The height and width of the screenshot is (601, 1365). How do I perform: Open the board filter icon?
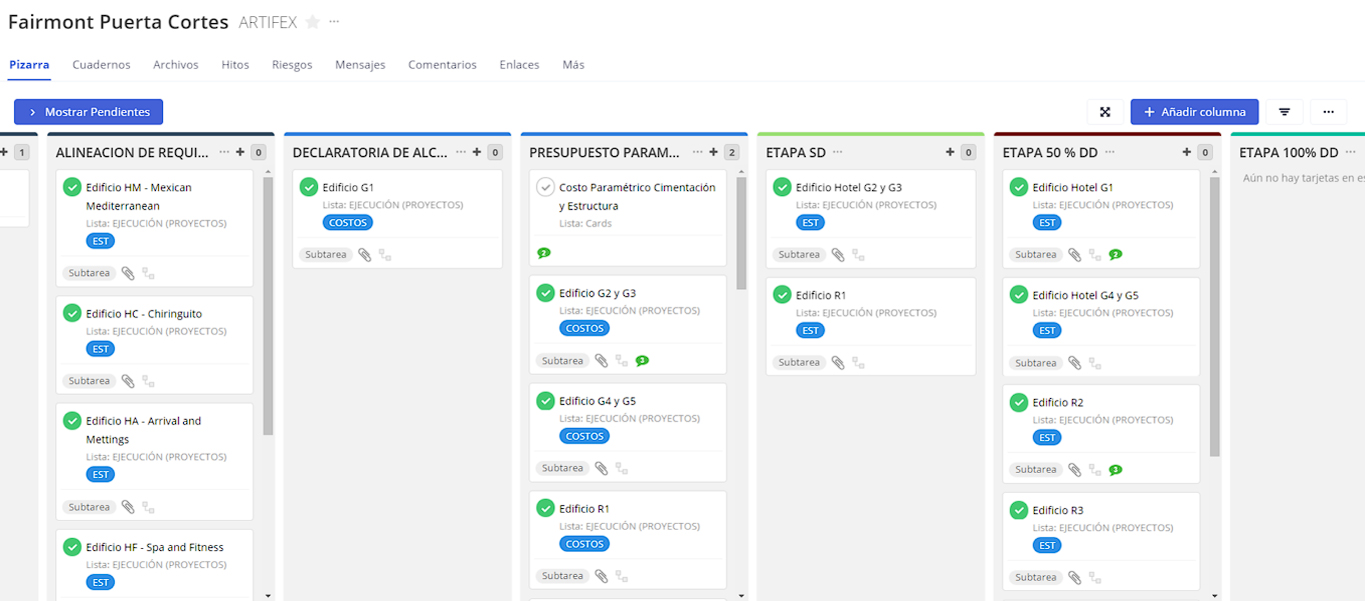pos(1284,112)
